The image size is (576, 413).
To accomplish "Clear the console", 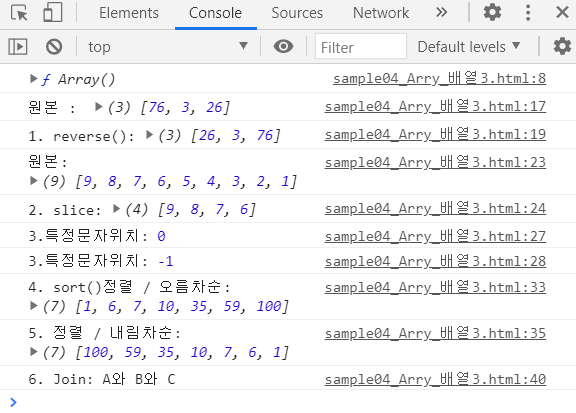I will click(54, 47).
